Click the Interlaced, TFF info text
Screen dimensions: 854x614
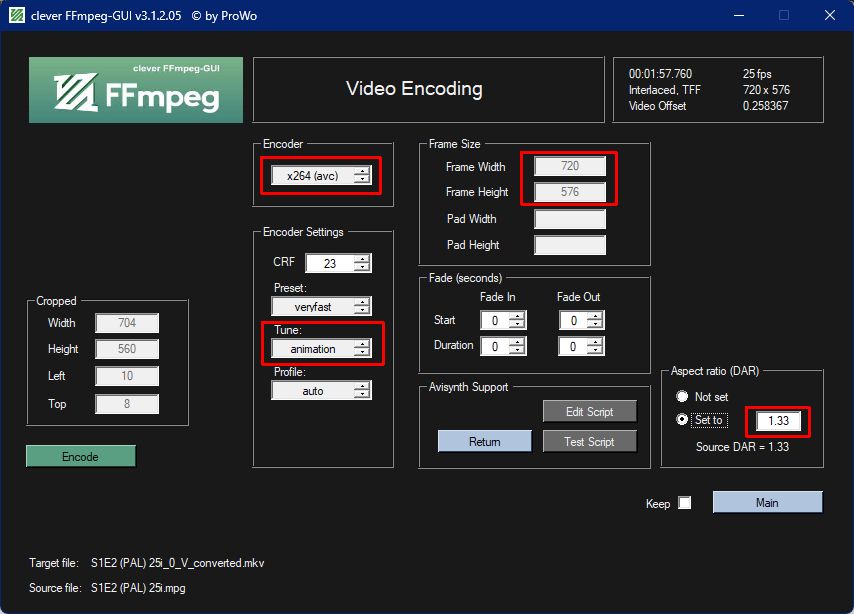pyautogui.click(x=664, y=90)
